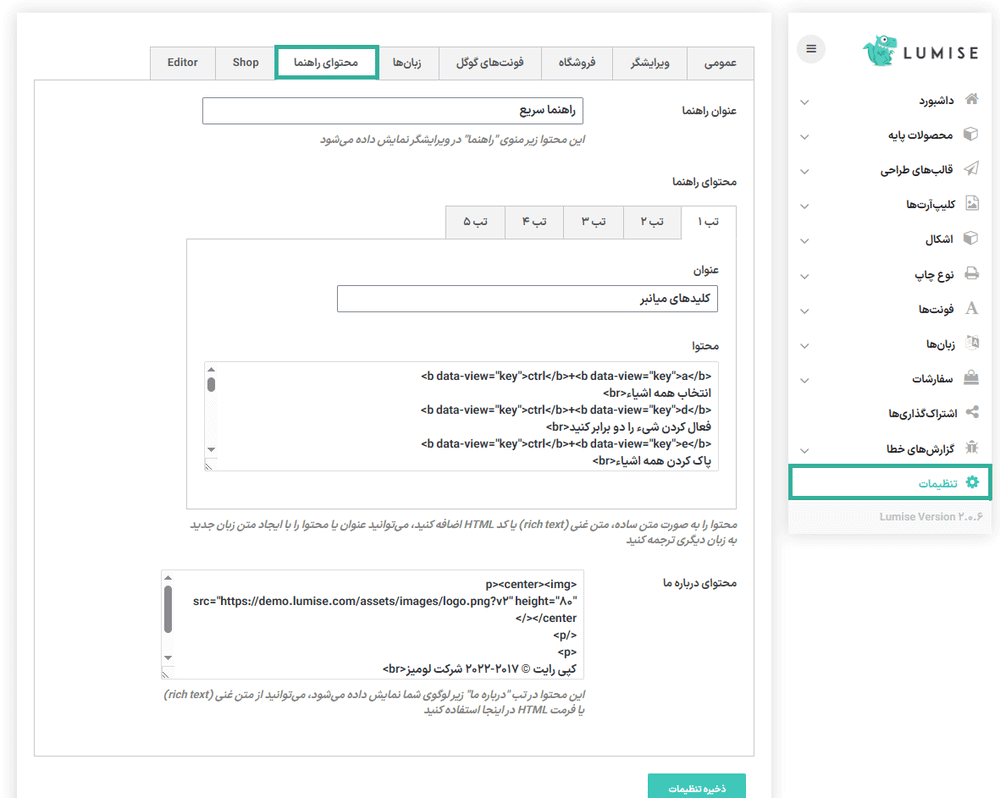Click the print type printer icon

[x=971, y=274]
